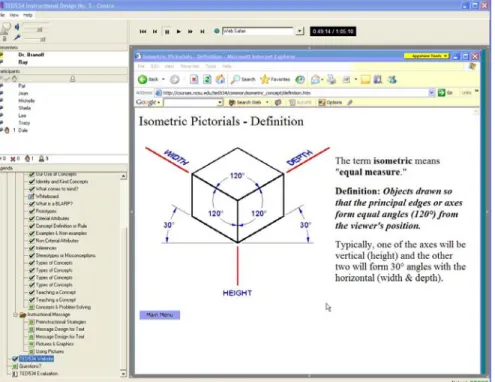Viewport: 495px width, 382px height.
Task: Select participant Michelle
Action: (26, 101)
